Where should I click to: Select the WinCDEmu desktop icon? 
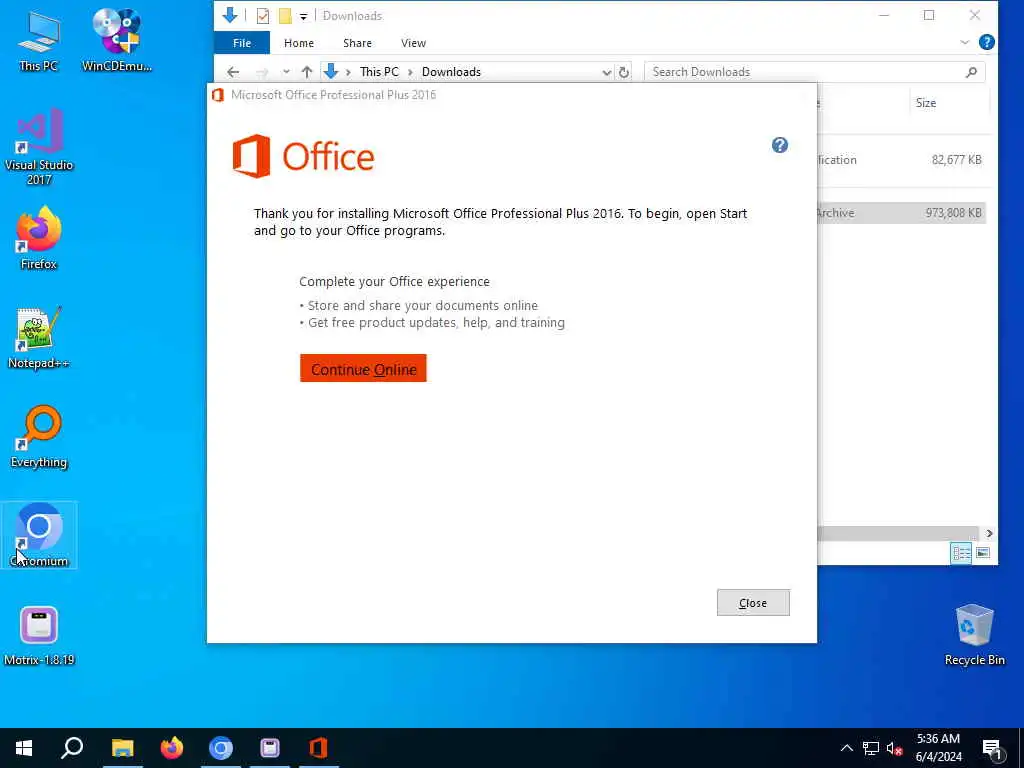pos(117,40)
